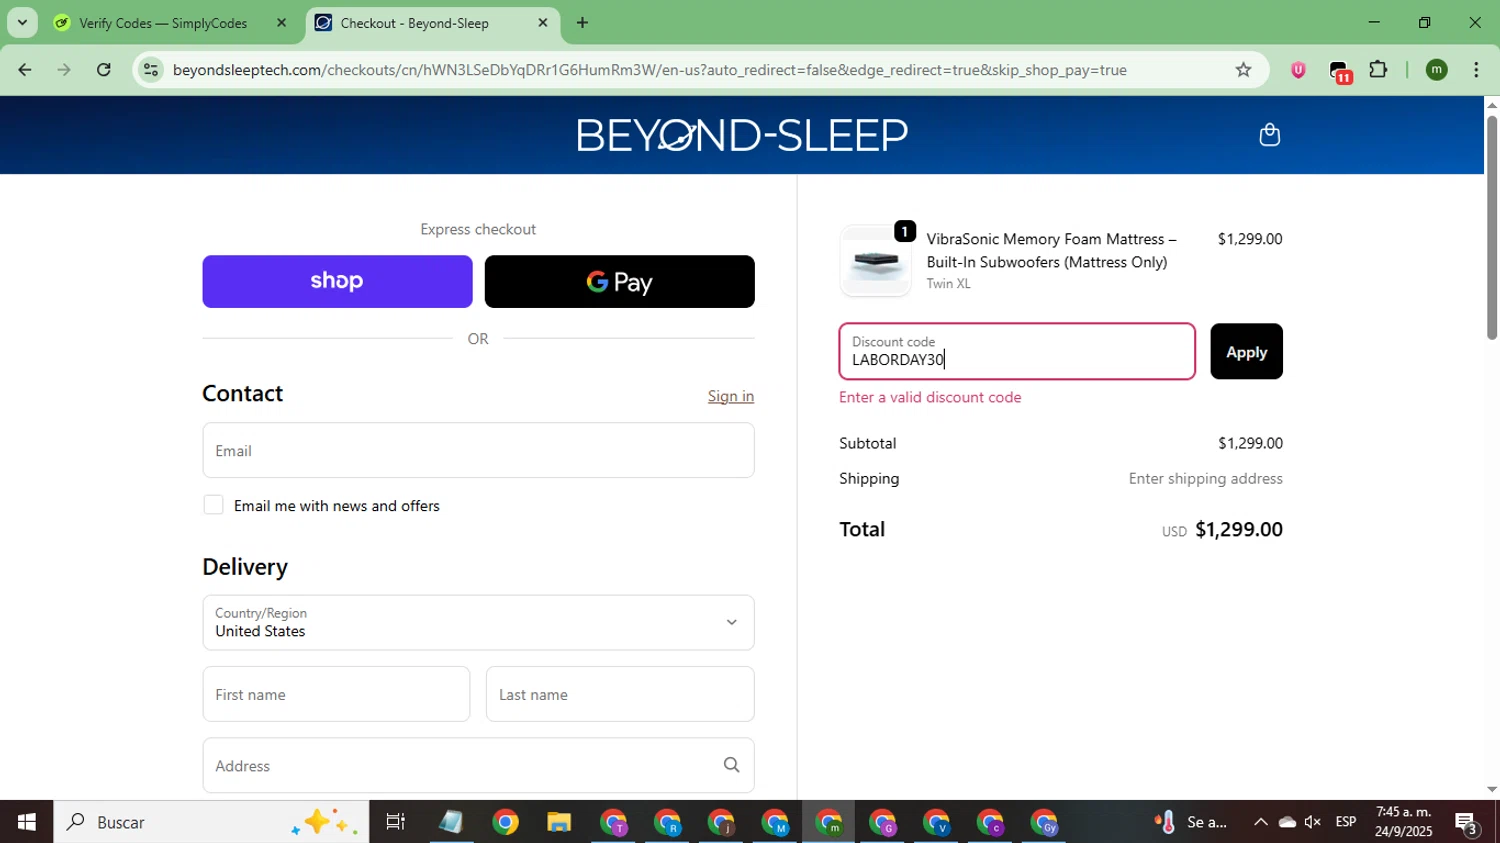This screenshot has width=1500, height=843.
Task: Click the Address search field
Action: coord(478,765)
